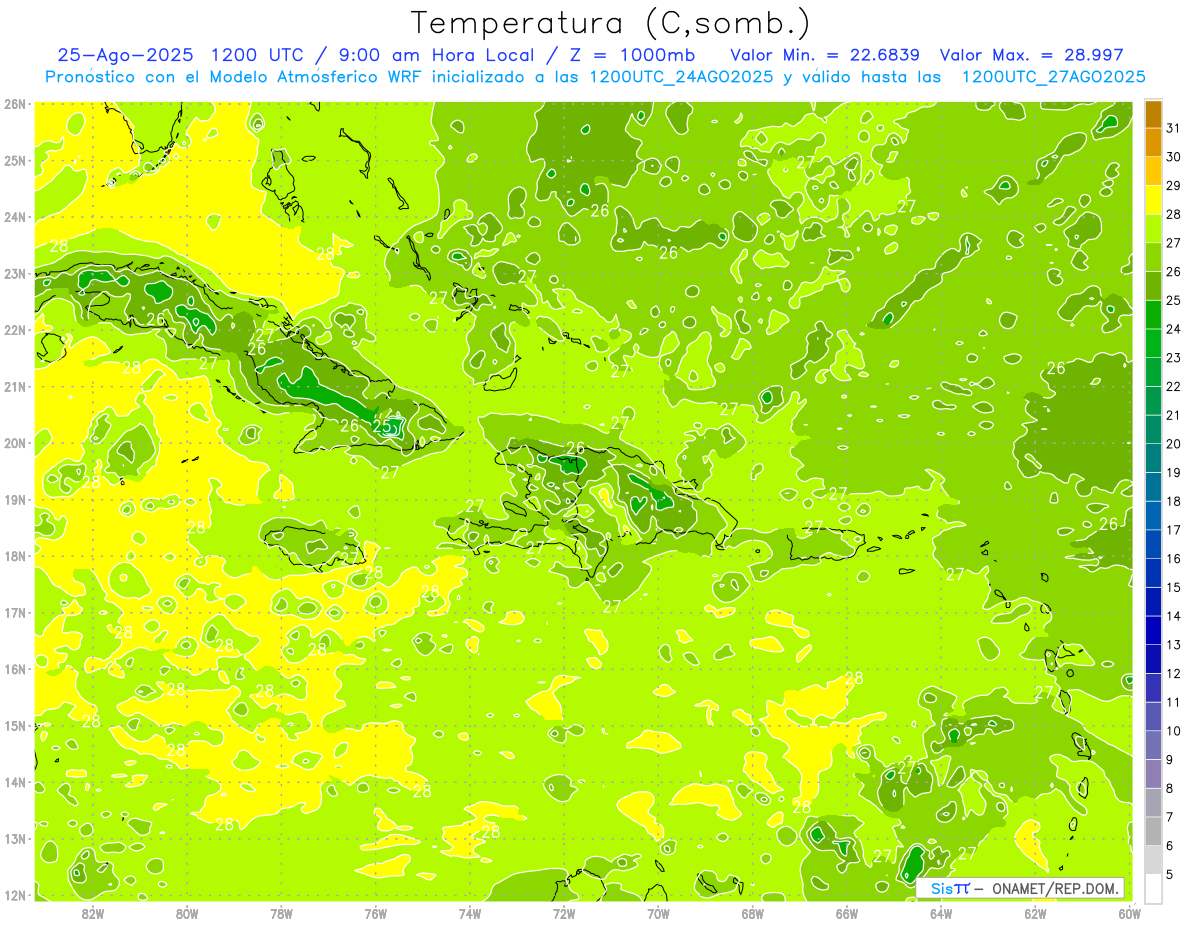Click the "66W" longitude axis label

[847, 913]
